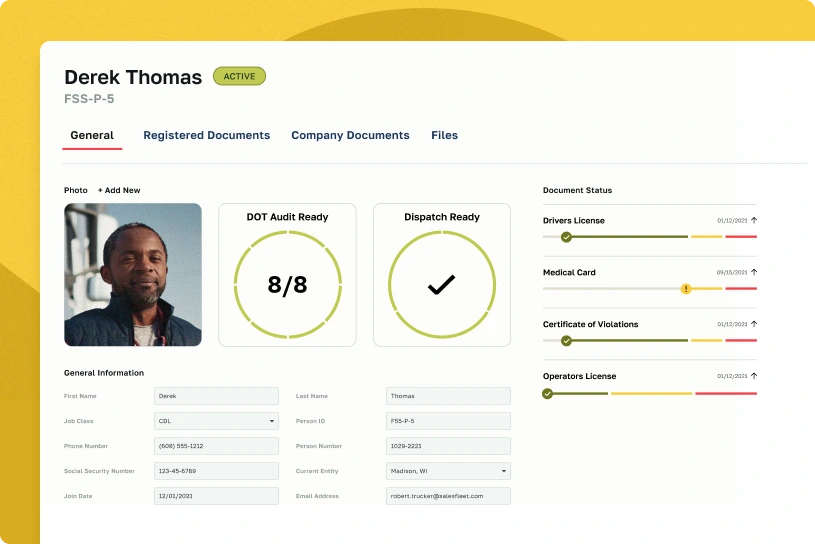This screenshot has width=815, height=544.
Task: Click the upload arrow beside Drivers License date
Action: (754, 220)
